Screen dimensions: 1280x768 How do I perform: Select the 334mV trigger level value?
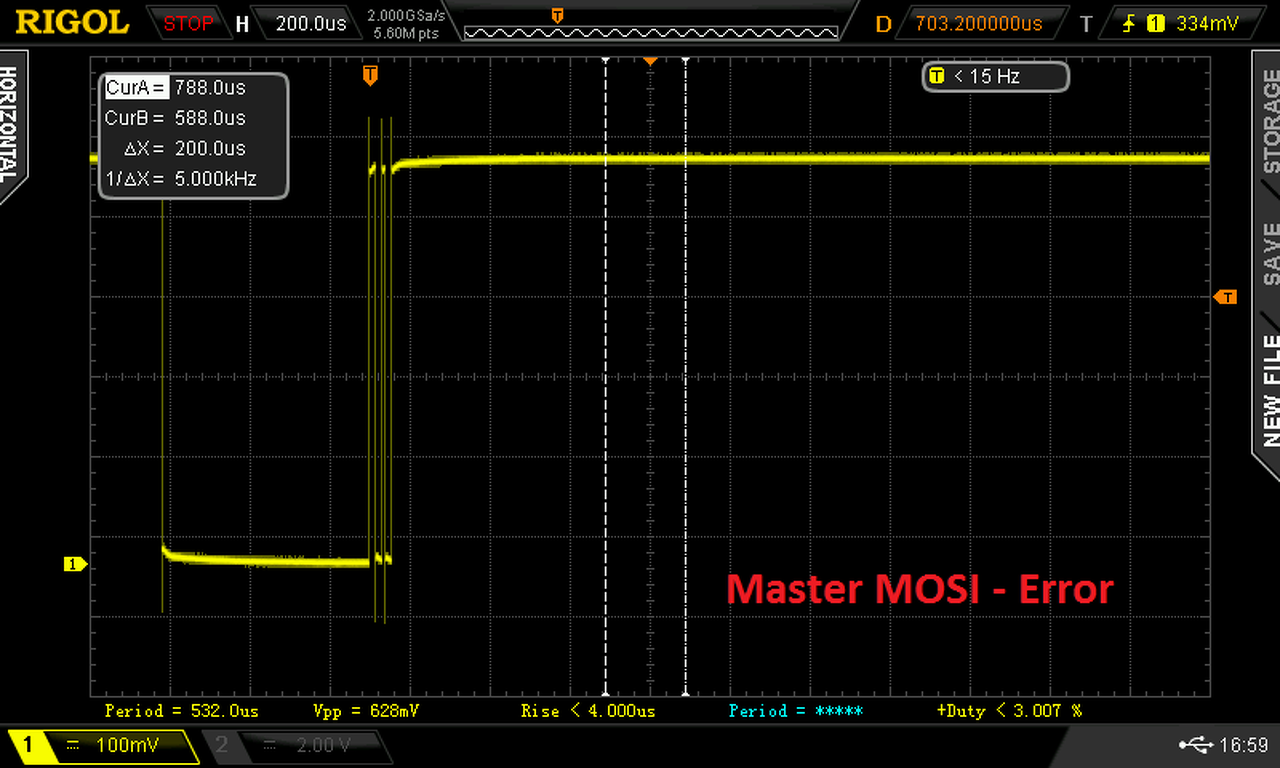click(1208, 23)
